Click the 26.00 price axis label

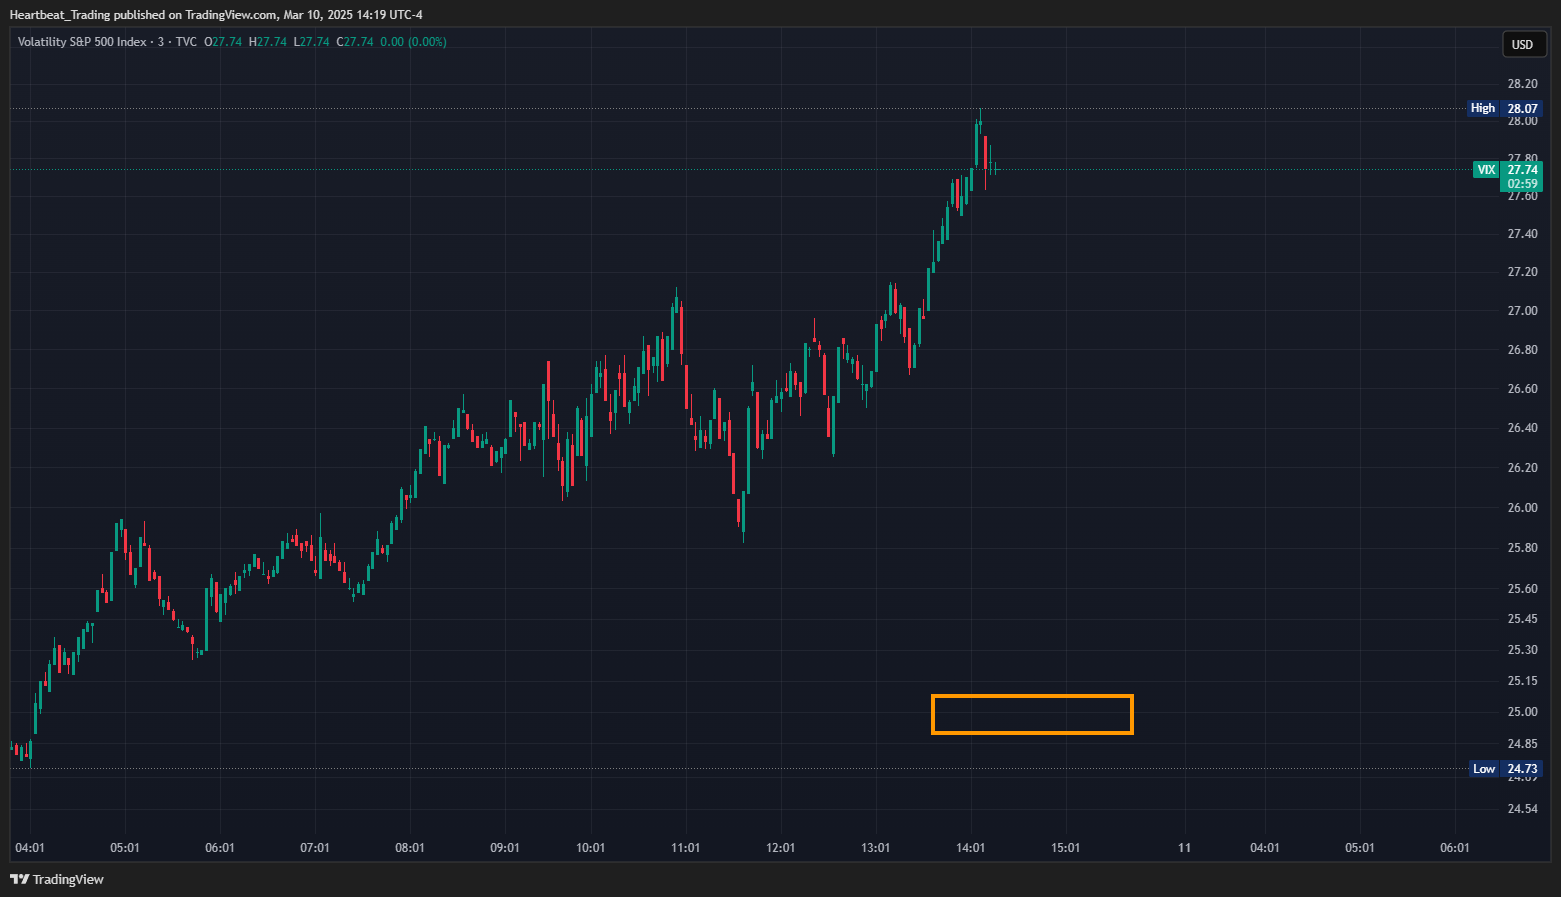point(1522,508)
